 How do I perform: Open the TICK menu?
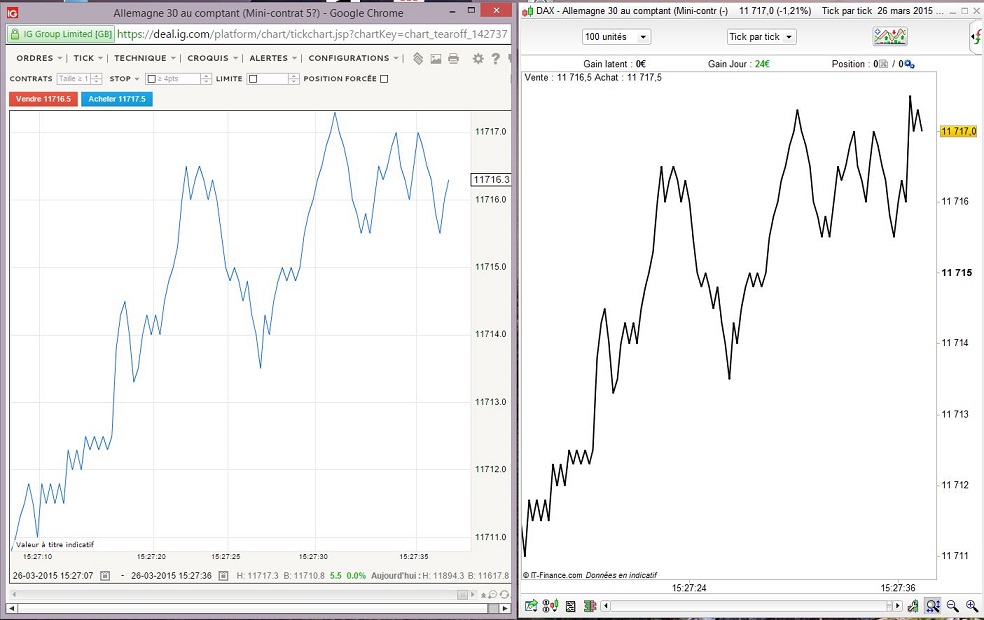(87, 58)
